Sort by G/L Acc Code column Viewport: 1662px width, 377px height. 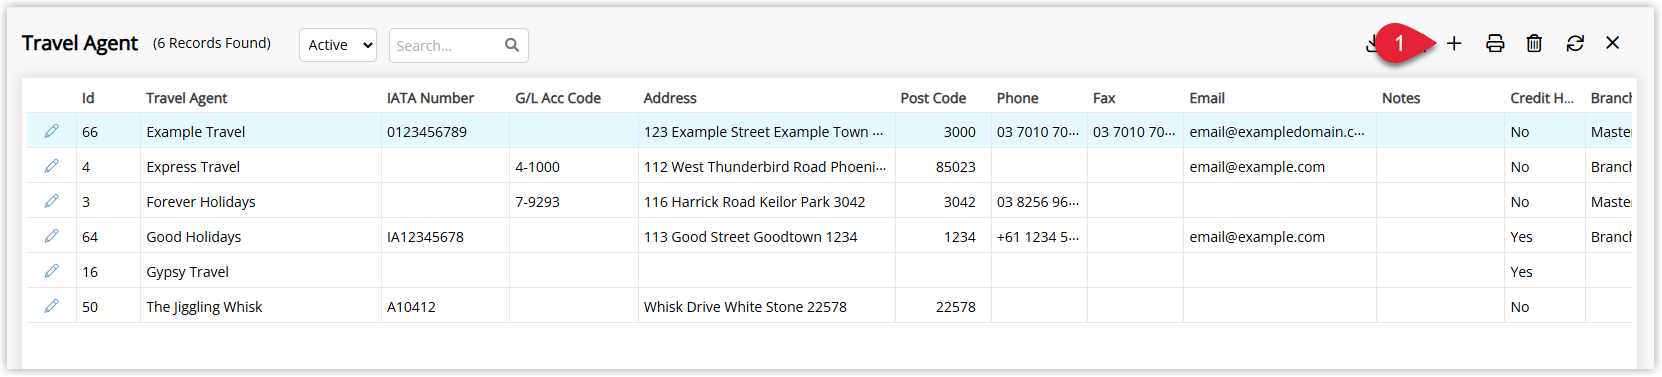pyautogui.click(x=558, y=98)
